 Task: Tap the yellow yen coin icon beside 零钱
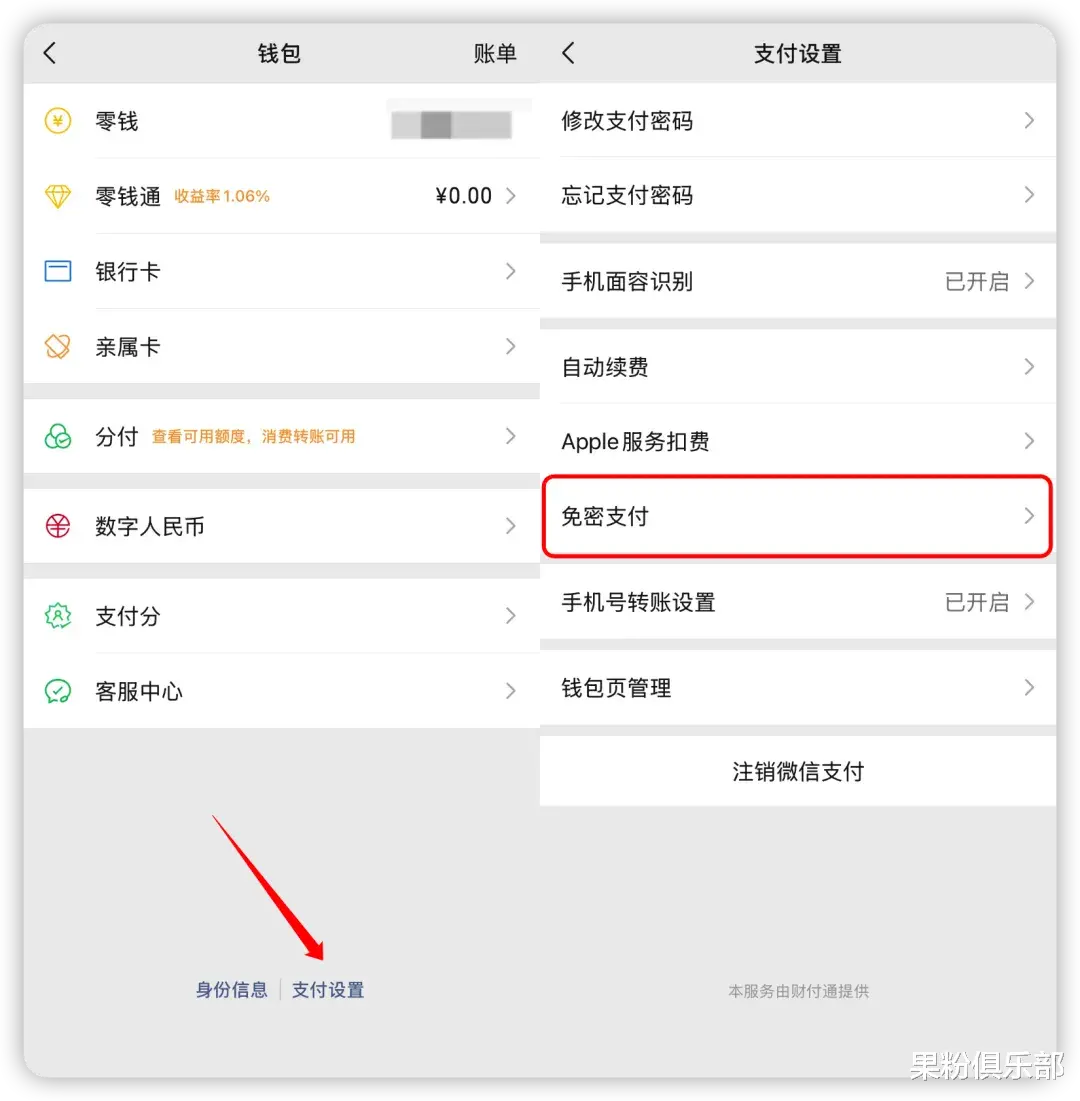tap(58, 121)
